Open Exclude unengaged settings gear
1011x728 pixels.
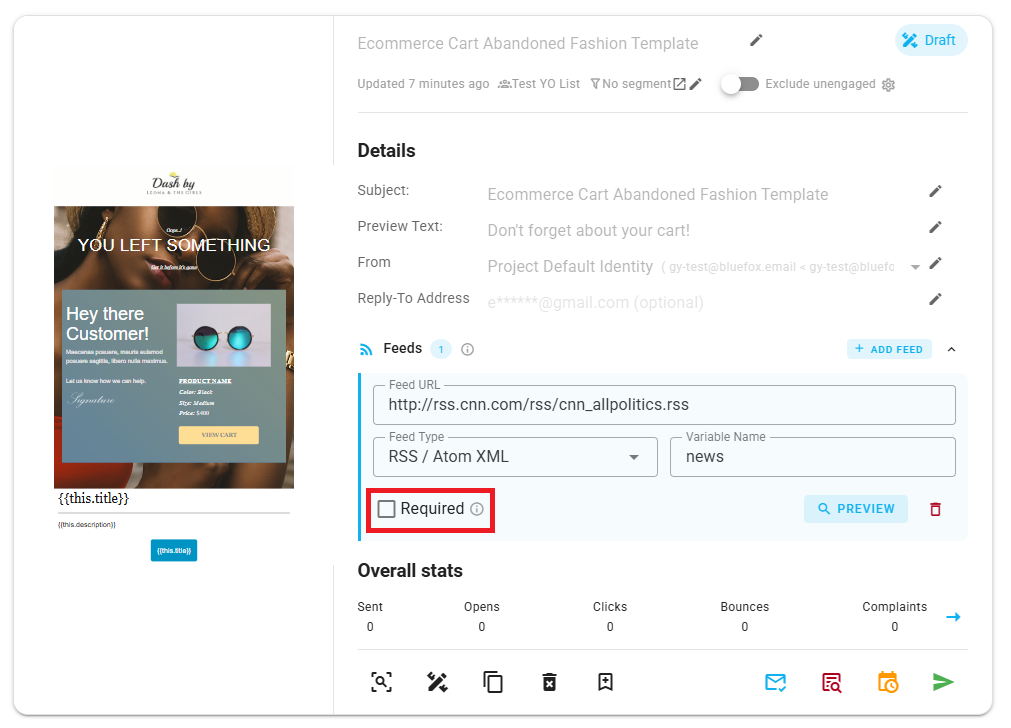pos(888,84)
